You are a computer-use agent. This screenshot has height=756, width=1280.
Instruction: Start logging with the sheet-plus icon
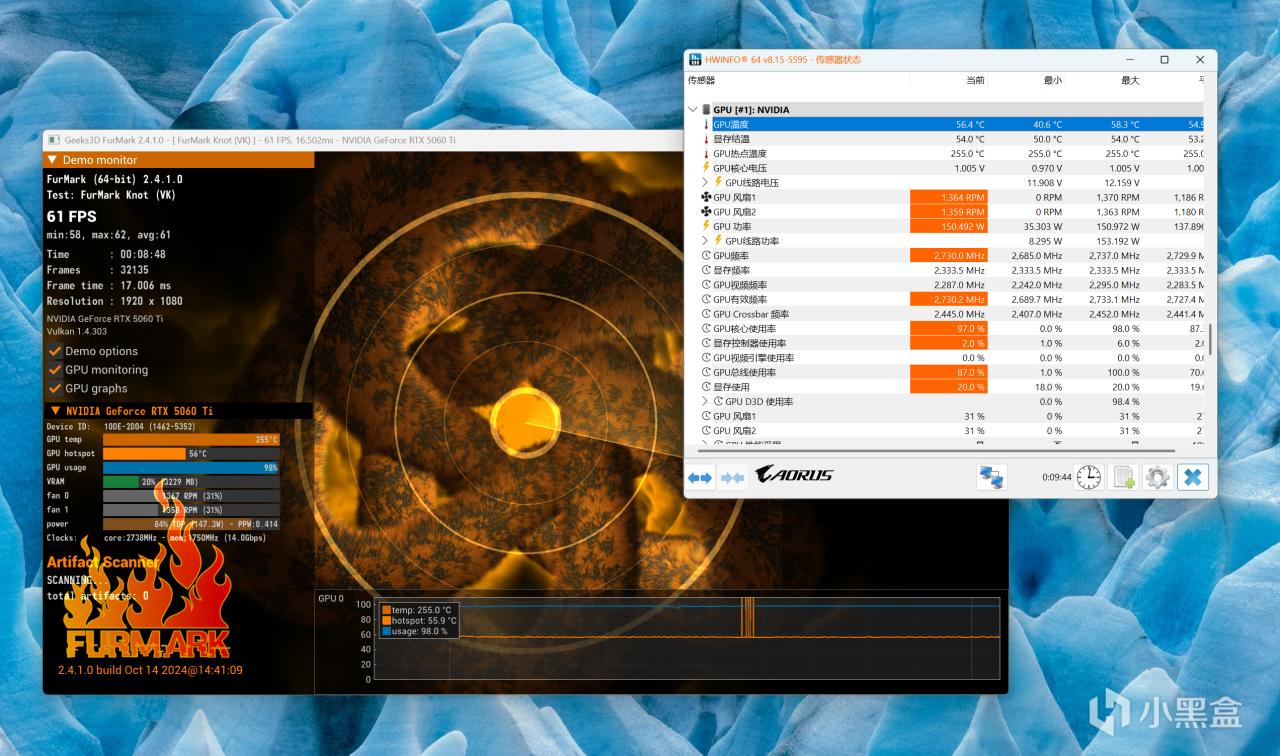[x=1123, y=477]
